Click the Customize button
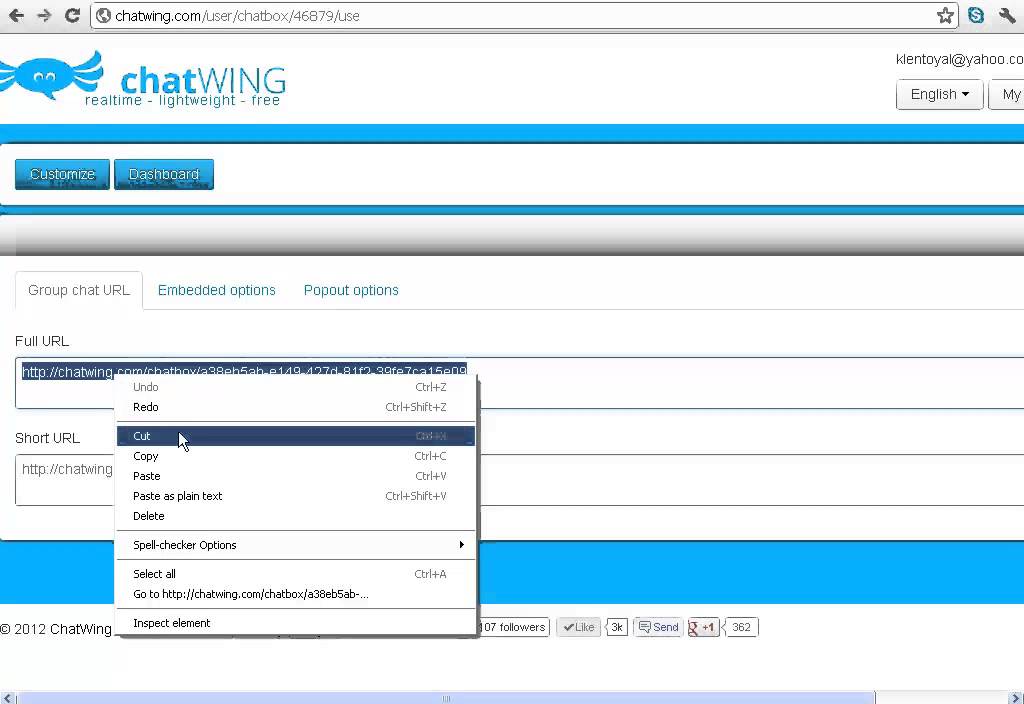 [x=62, y=174]
